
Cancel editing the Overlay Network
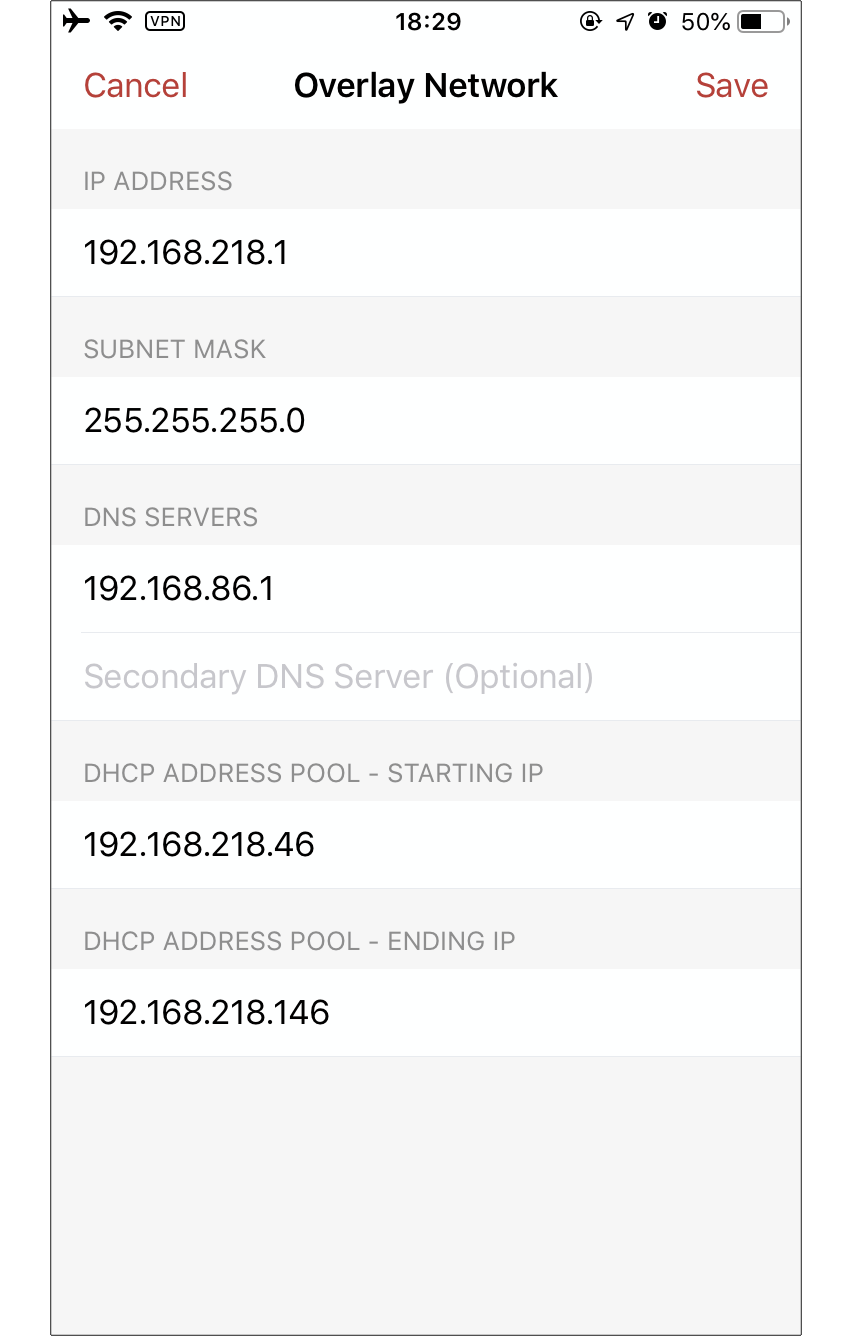[136, 85]
